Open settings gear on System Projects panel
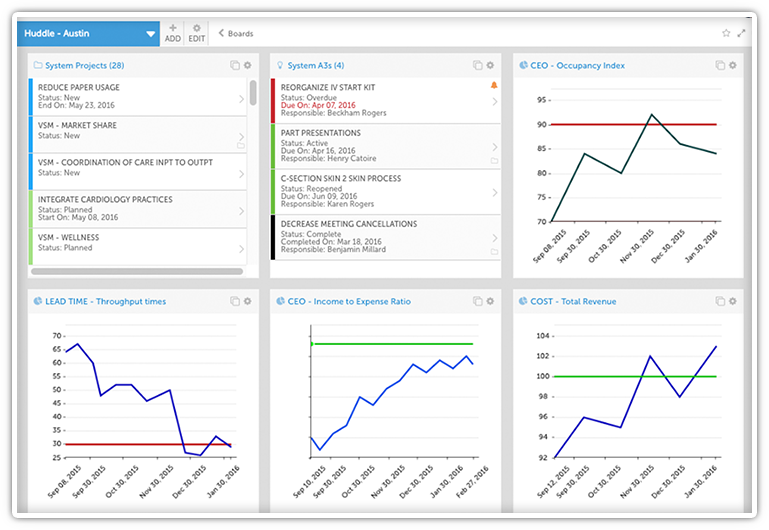Screen dimensions: 769x530 pos(247,65)
